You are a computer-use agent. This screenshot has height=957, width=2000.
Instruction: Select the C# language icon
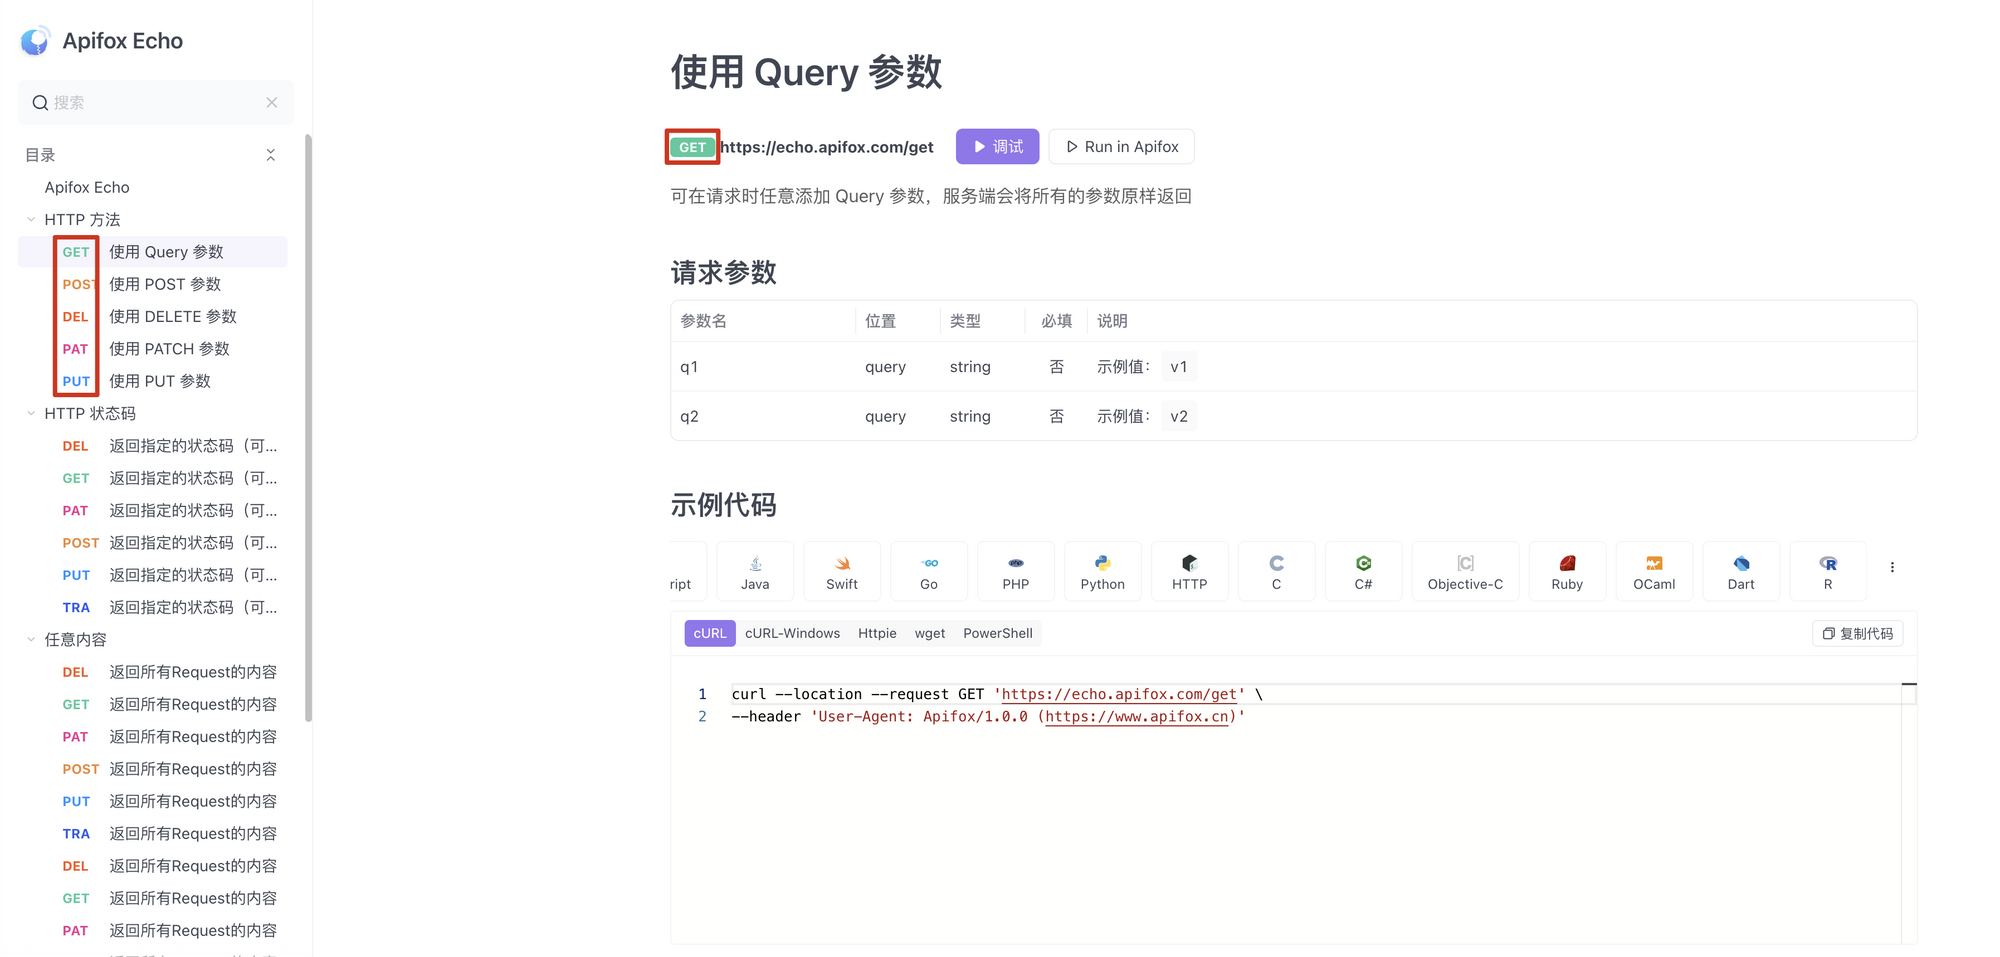1364,563
